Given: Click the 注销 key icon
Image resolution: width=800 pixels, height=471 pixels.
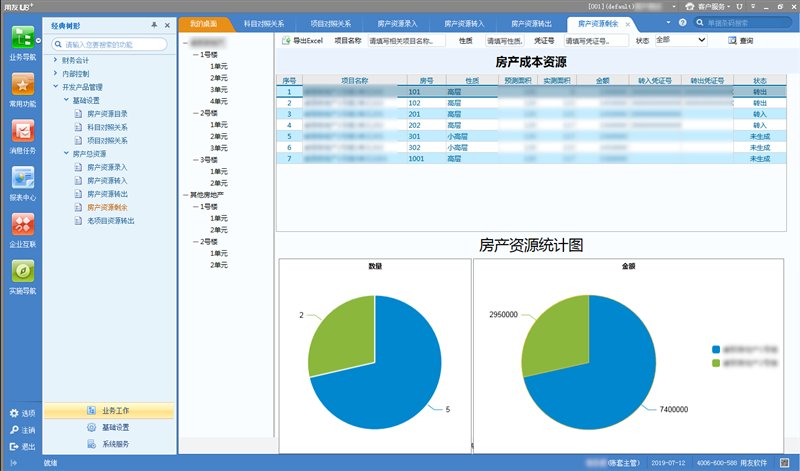Looking at the screenshot, I should point(14,430).
